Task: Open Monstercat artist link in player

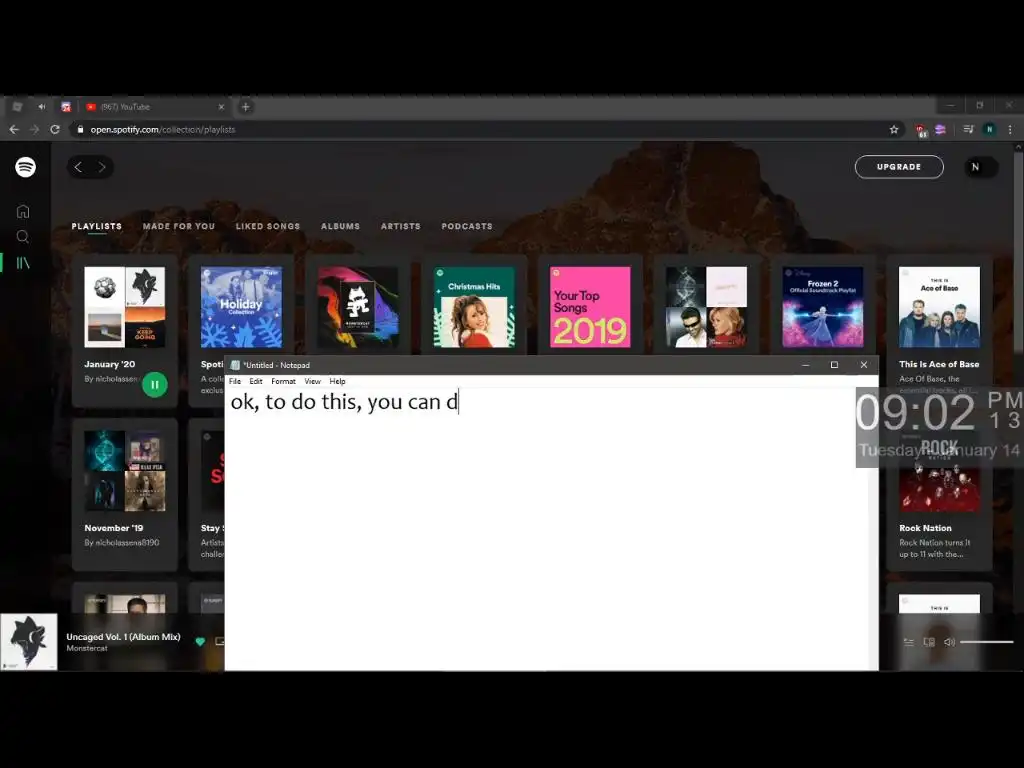Action: coord(87,648)
